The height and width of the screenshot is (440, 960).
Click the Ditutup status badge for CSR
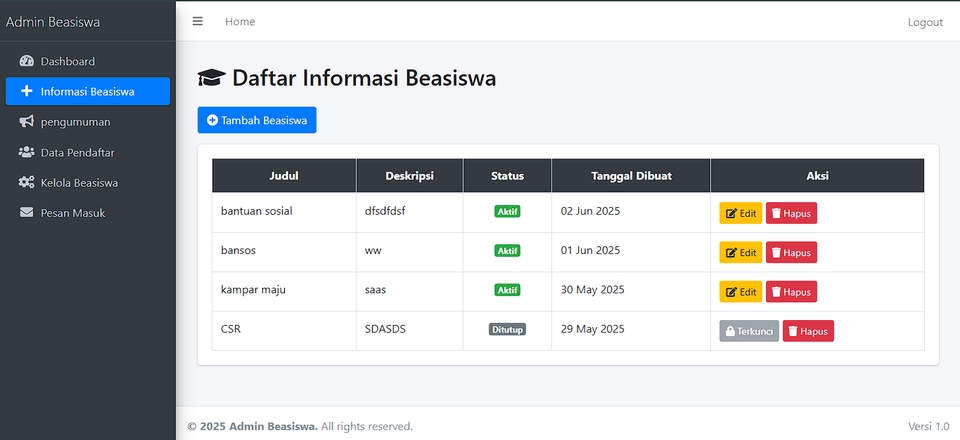[x=507, y=329]
